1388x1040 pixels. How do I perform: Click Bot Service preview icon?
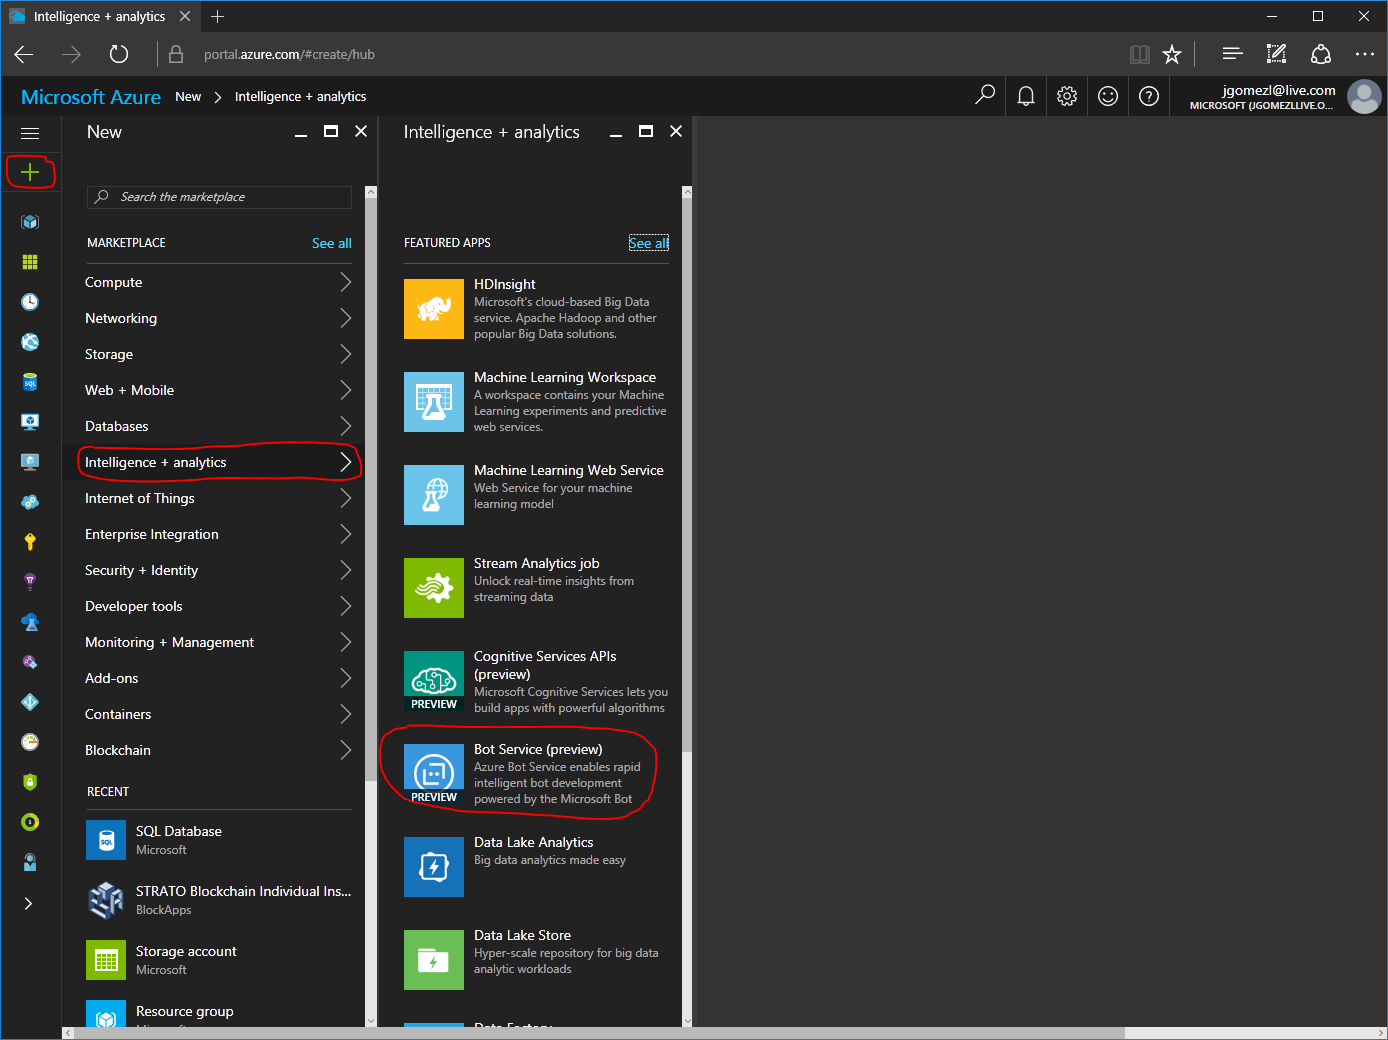point(434,774)
